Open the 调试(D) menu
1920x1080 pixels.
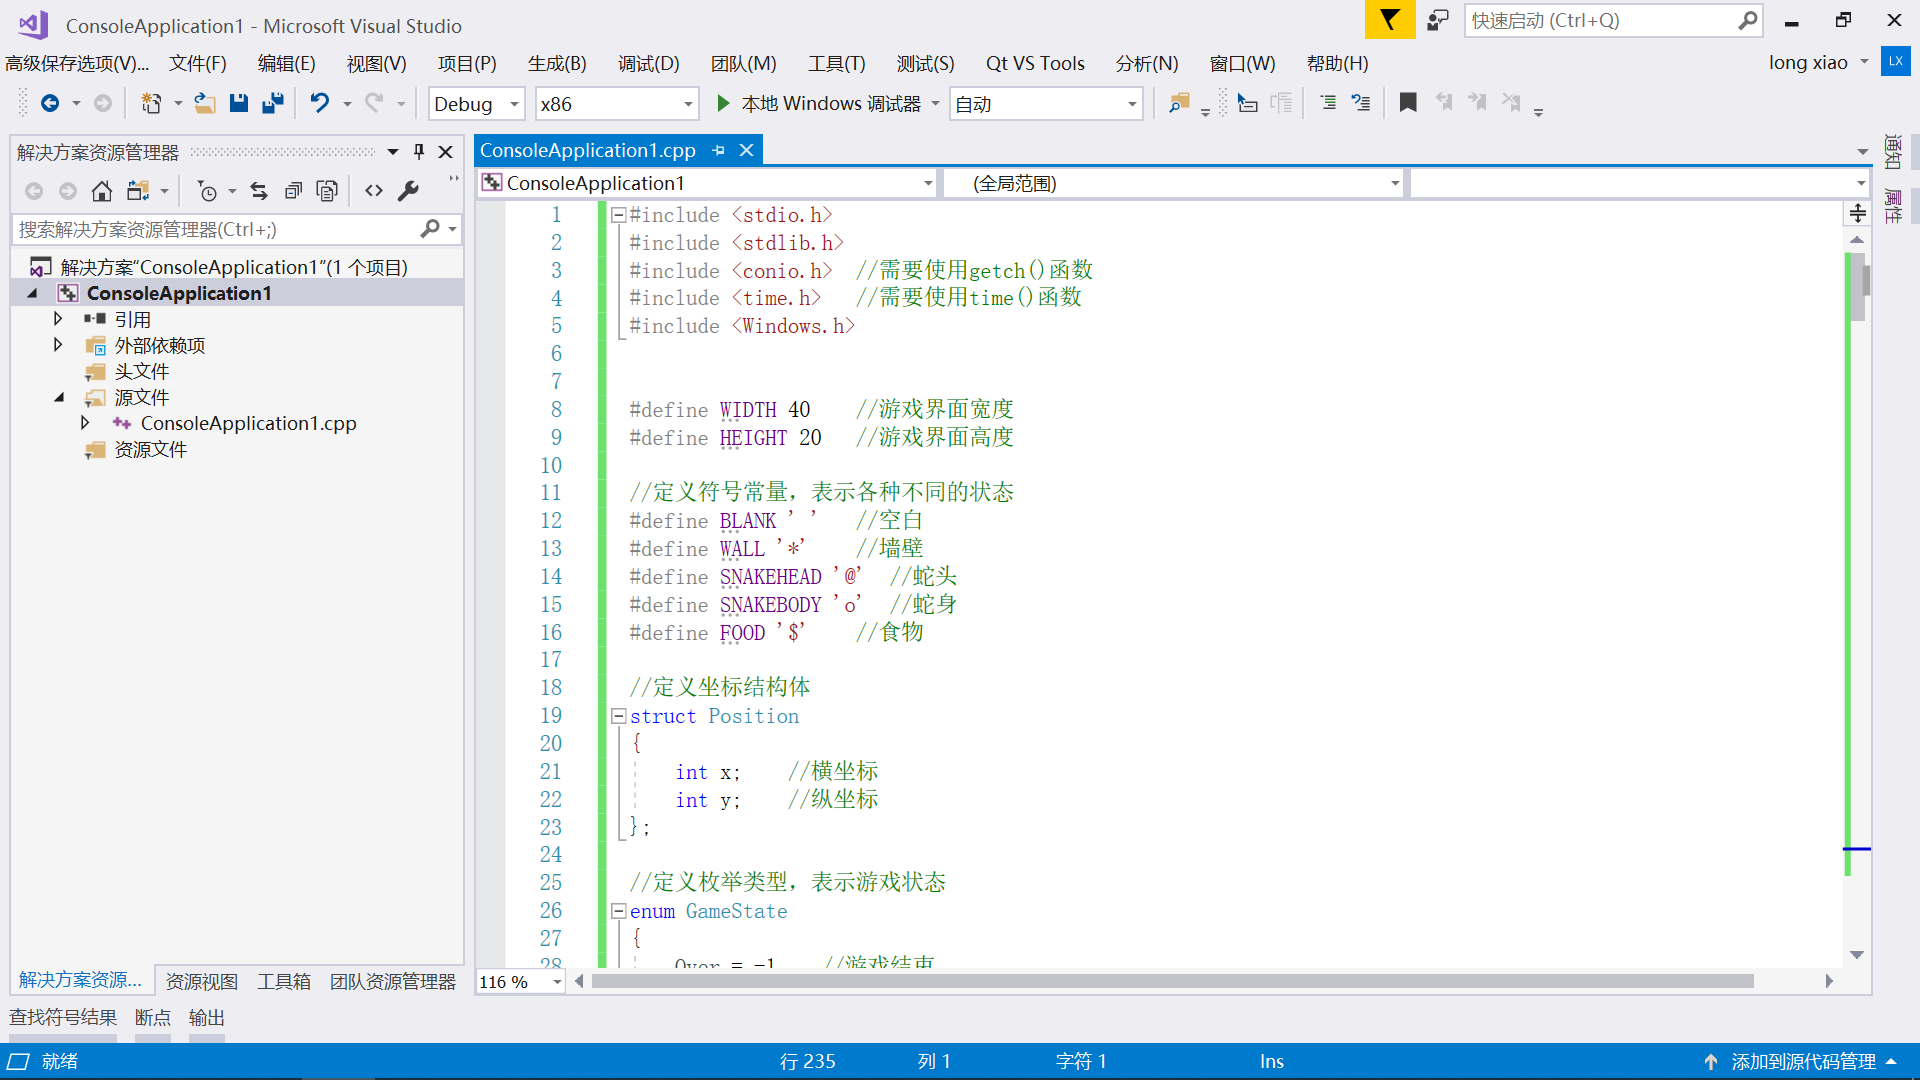tap(648, 63)
